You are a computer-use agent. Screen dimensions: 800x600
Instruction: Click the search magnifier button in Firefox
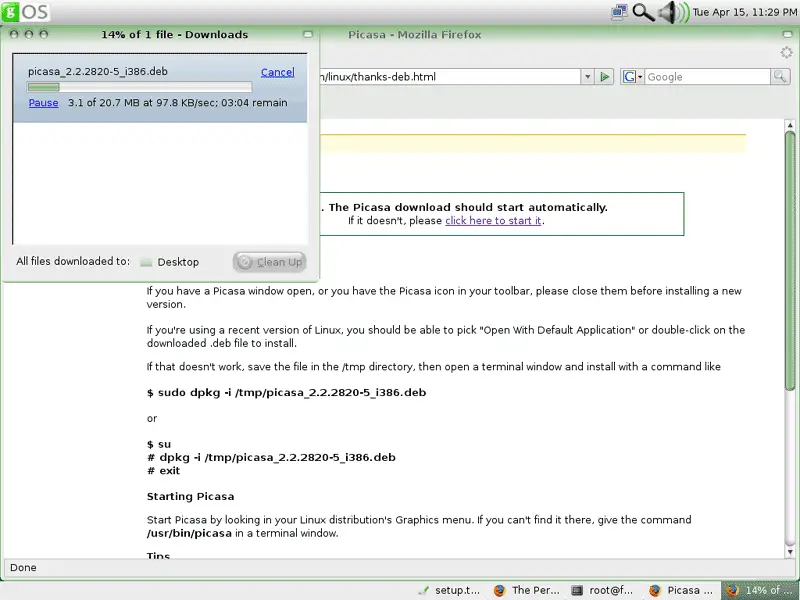(779, 77)
